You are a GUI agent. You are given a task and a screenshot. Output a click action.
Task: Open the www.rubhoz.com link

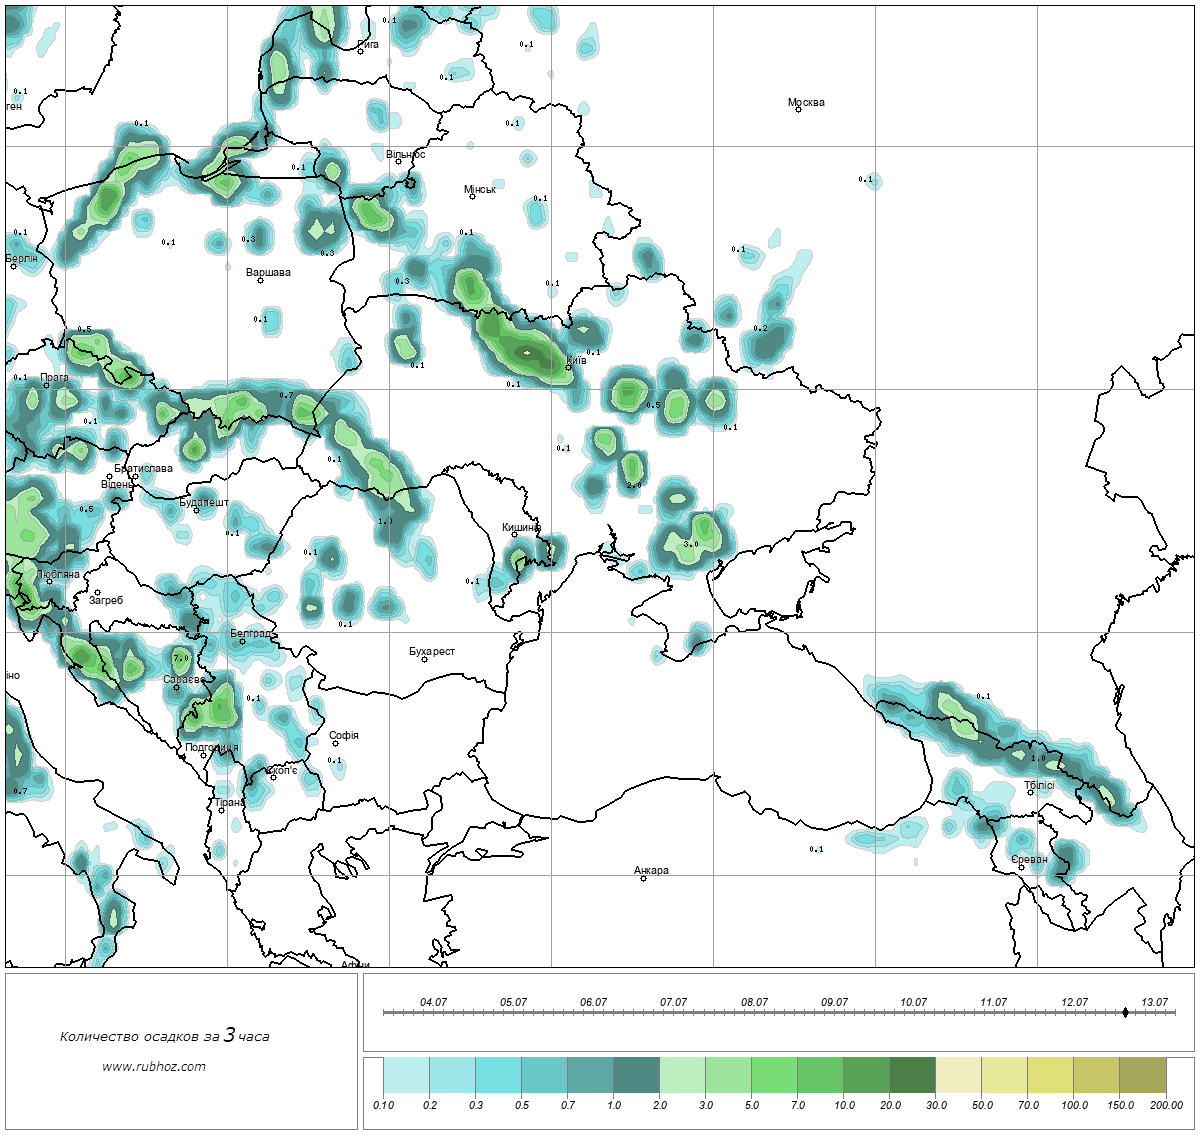(x=153, y=1066)
